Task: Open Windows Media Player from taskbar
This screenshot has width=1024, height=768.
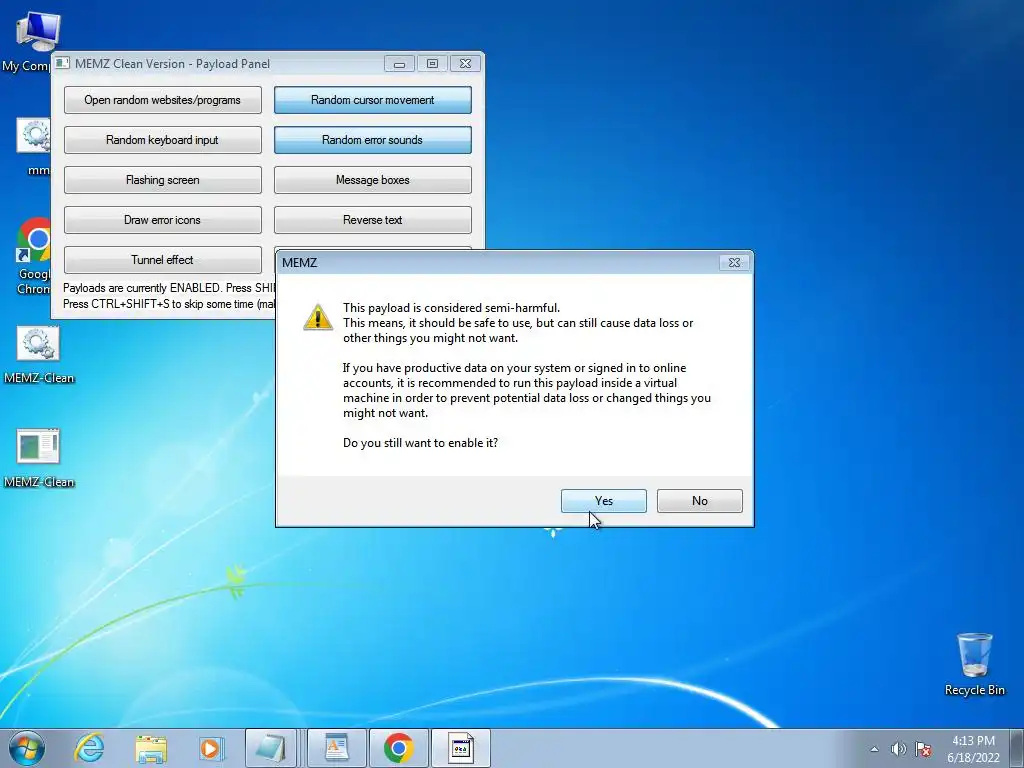Action: 211,748
